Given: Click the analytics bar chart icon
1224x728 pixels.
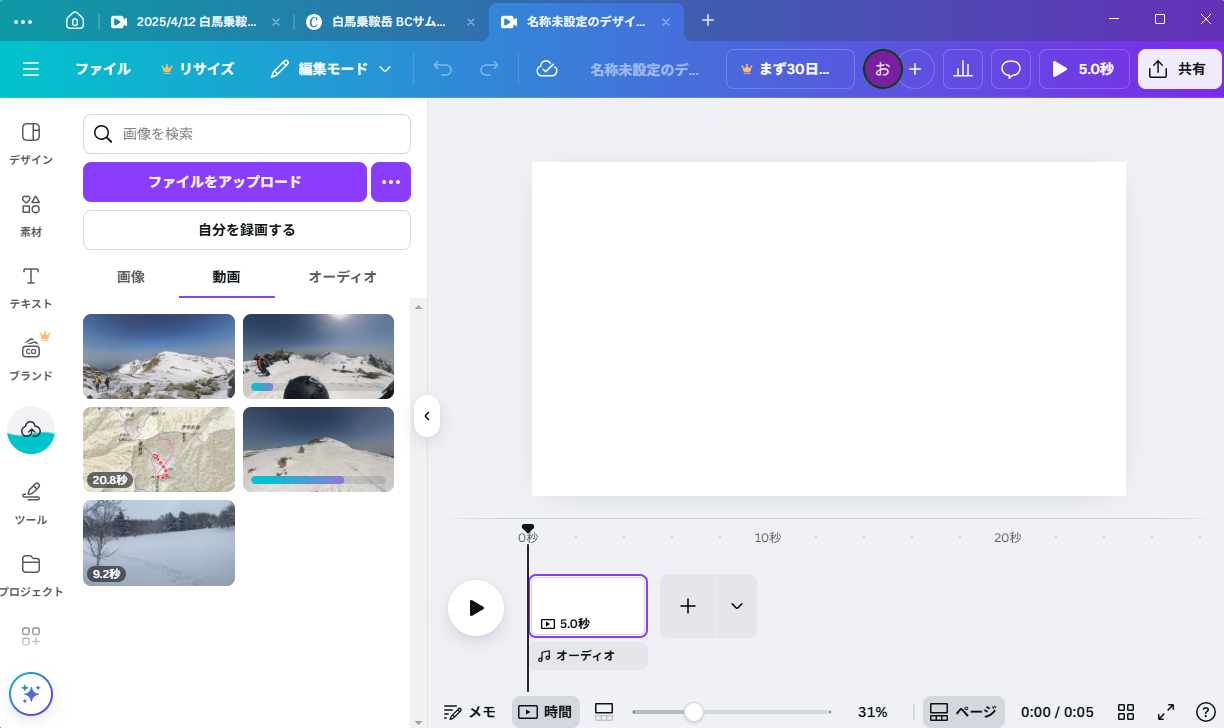Looking at the screenshot, I should click(963, 69).
